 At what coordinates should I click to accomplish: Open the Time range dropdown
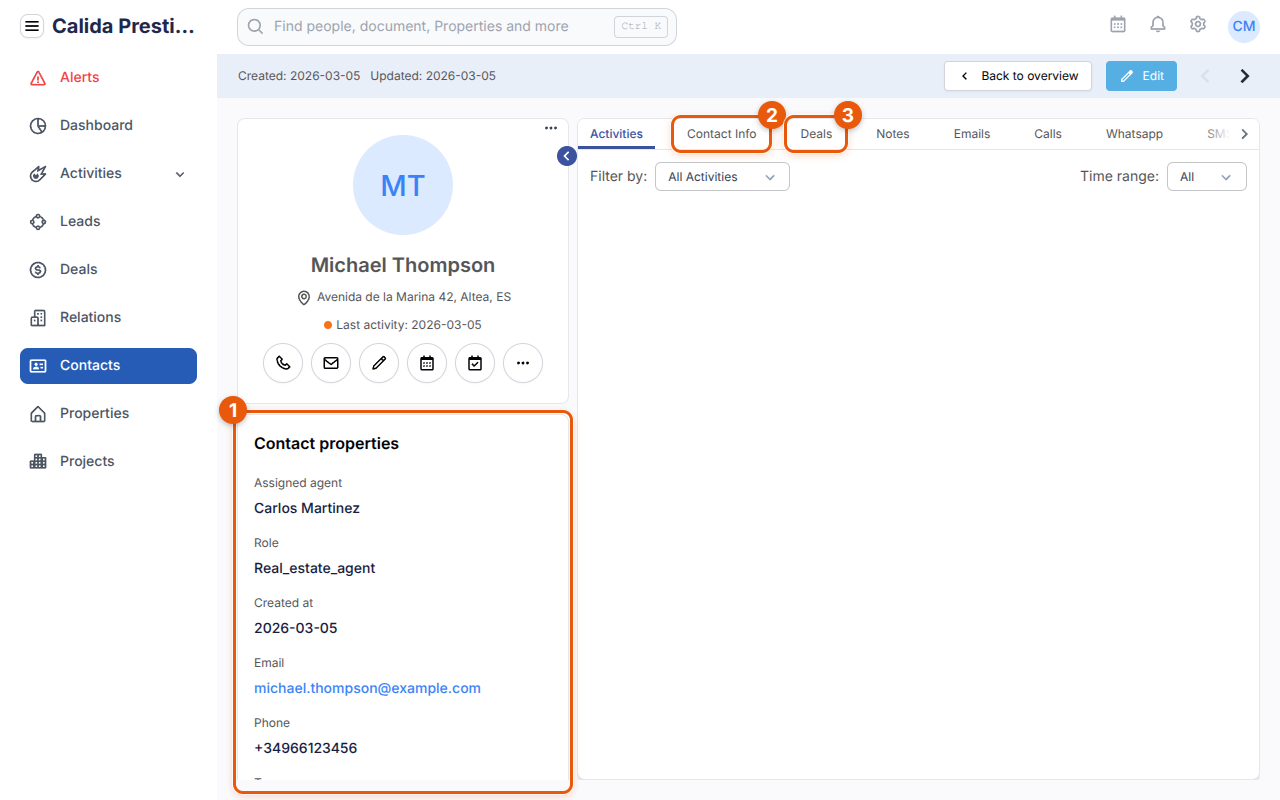(1207, 177)
